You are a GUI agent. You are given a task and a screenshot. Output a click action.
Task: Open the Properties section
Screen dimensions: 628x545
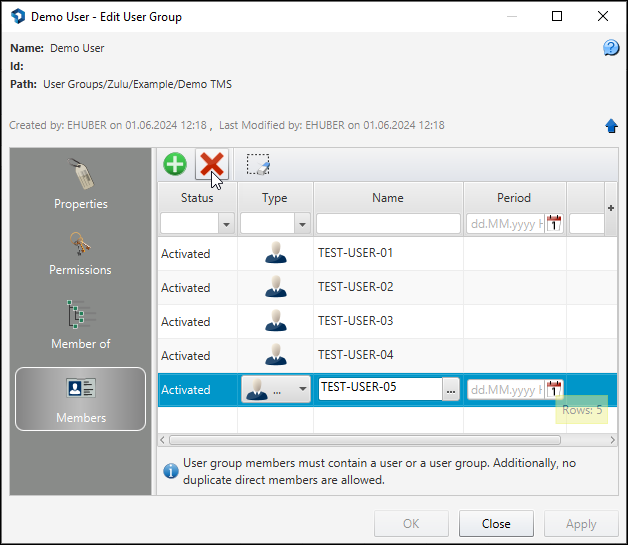click(x=81, y=184)
